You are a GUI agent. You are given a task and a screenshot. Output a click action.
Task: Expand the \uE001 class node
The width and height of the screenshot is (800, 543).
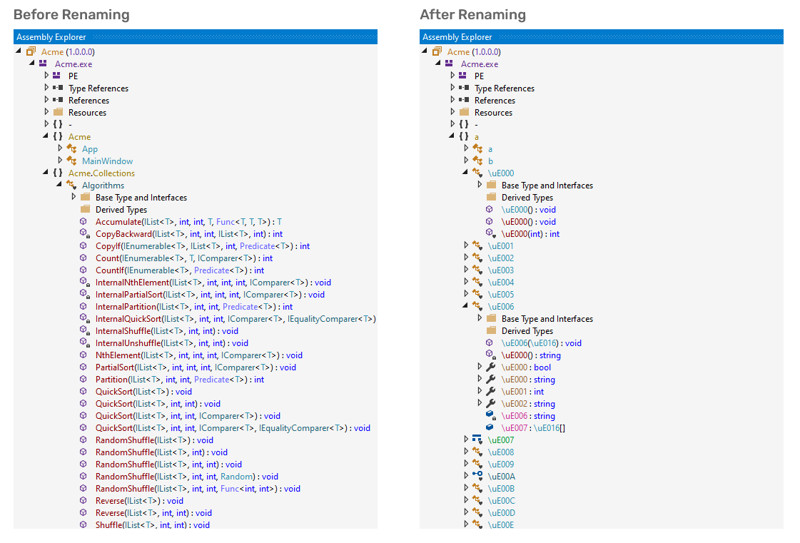(466, 245)
